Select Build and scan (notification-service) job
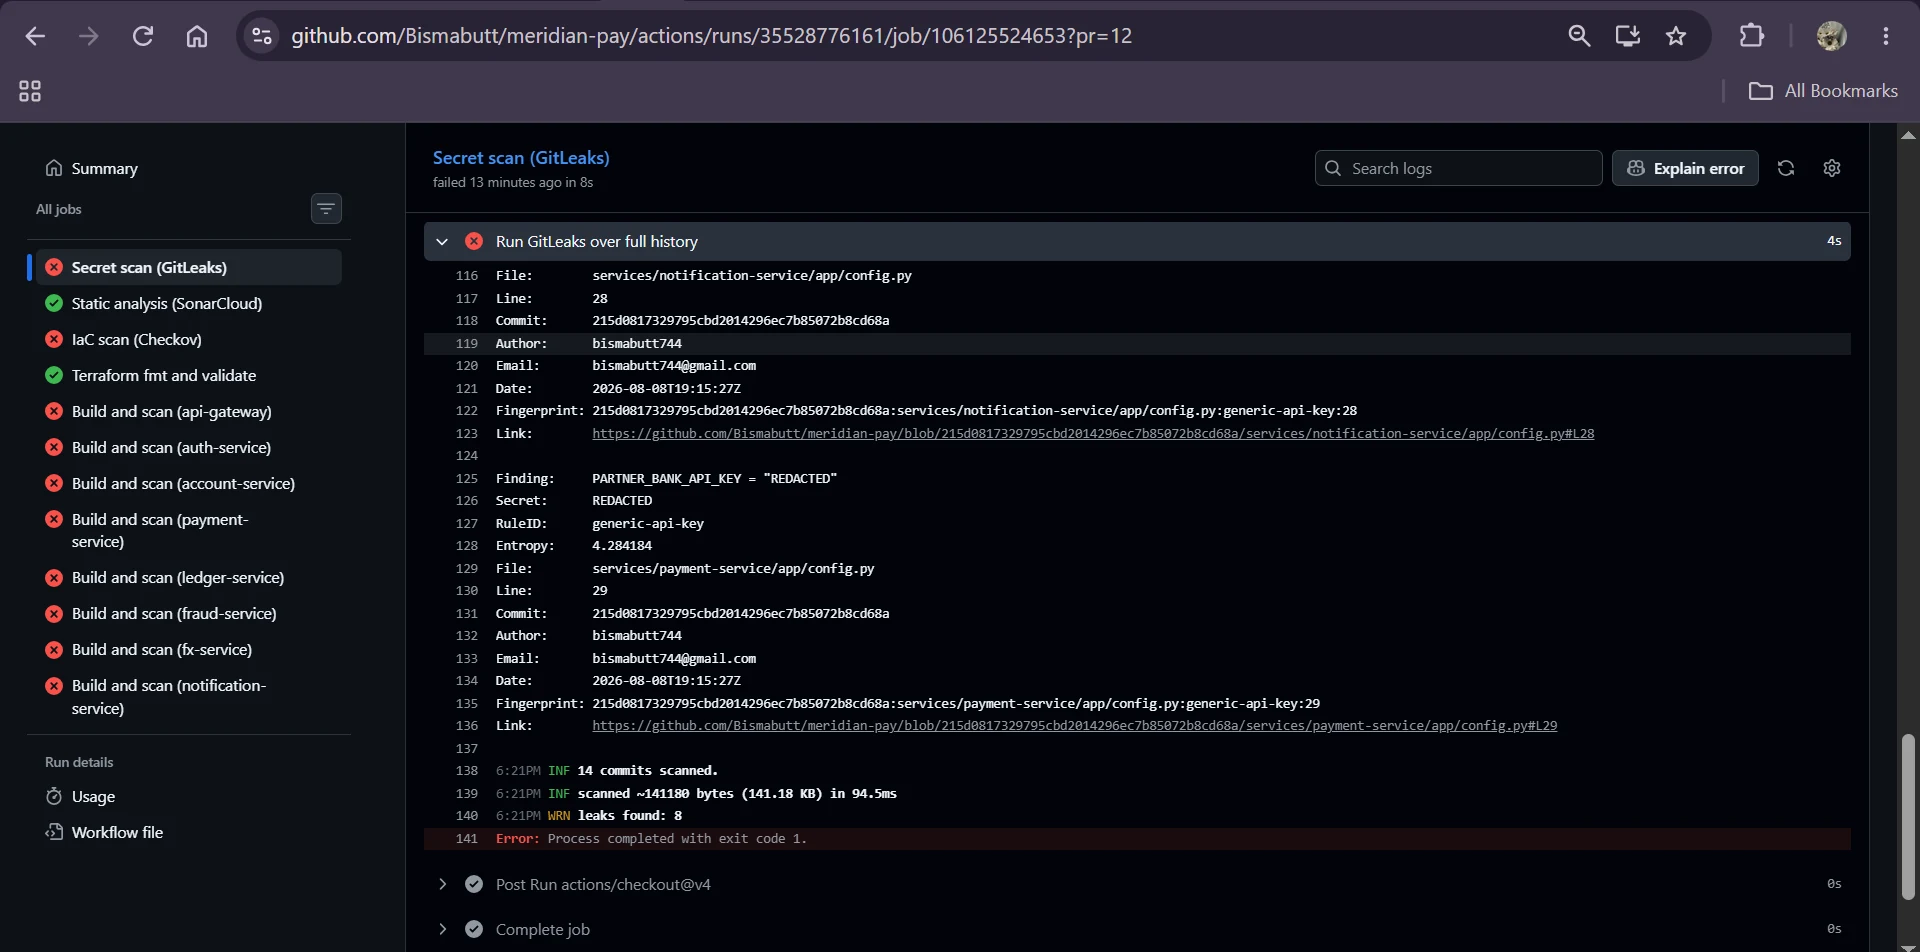The image size is (1920, 952). (189, 696)
